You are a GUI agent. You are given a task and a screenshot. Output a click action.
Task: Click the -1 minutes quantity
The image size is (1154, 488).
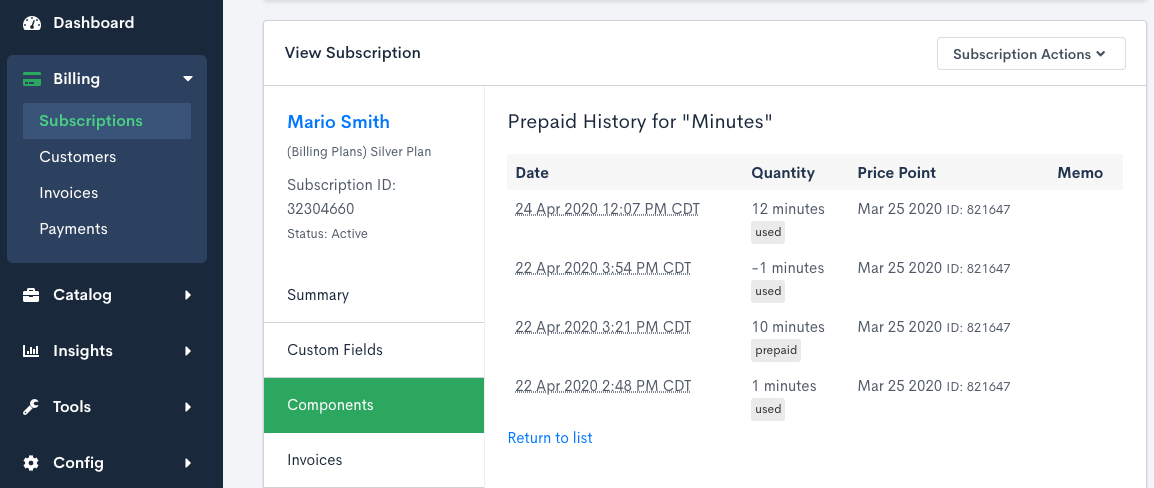(x=787, y=268)
